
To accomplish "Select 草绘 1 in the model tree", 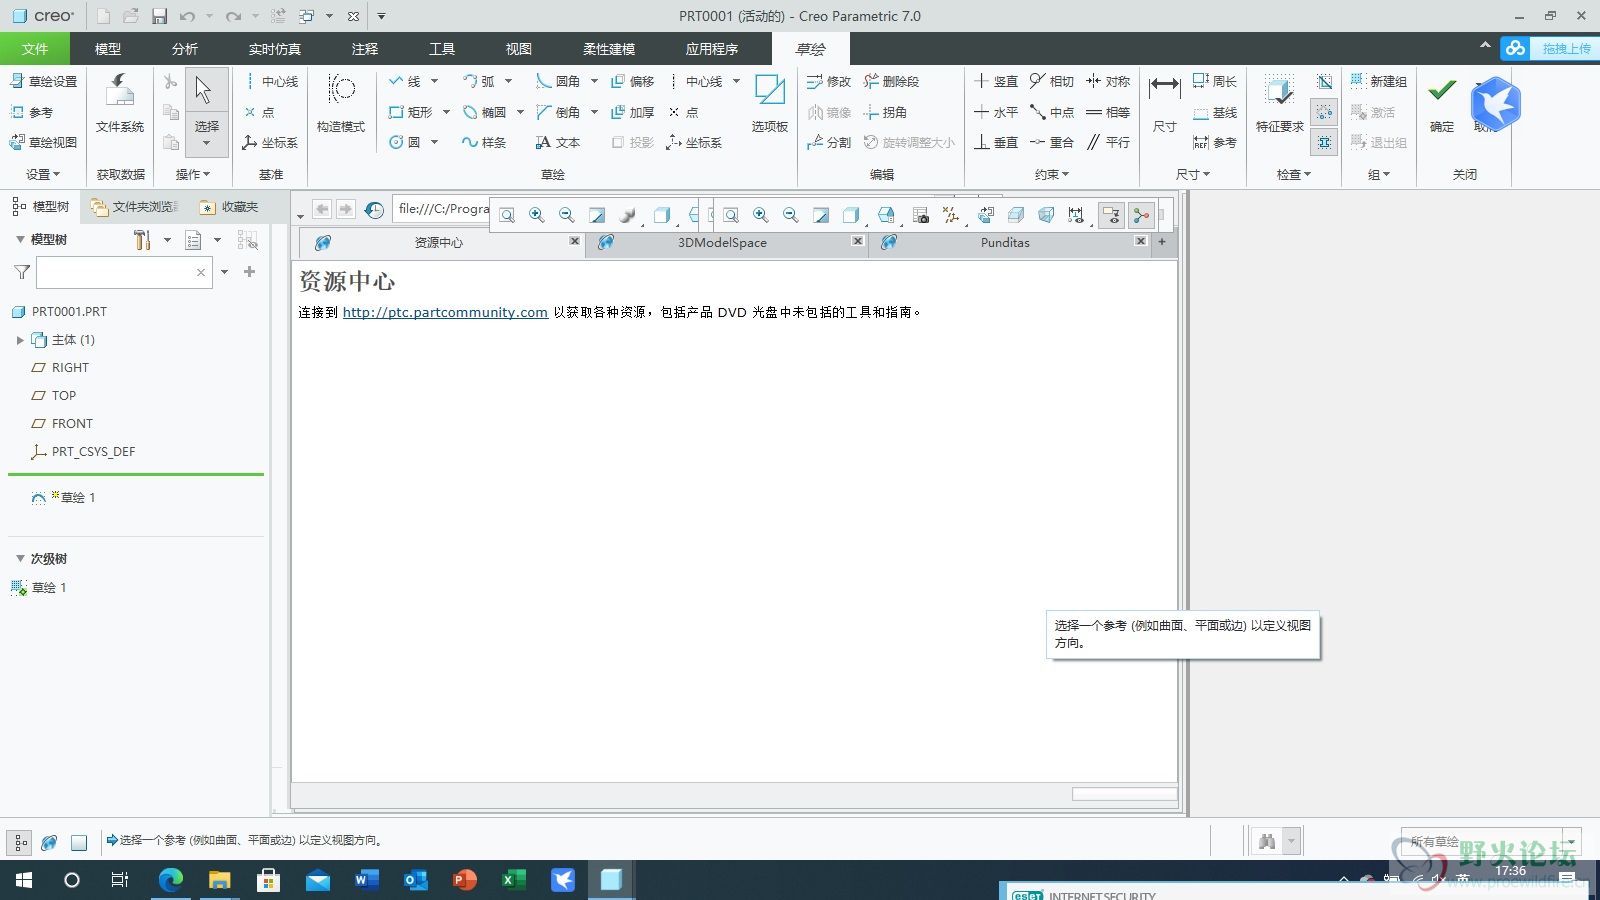I will (77, 497).
